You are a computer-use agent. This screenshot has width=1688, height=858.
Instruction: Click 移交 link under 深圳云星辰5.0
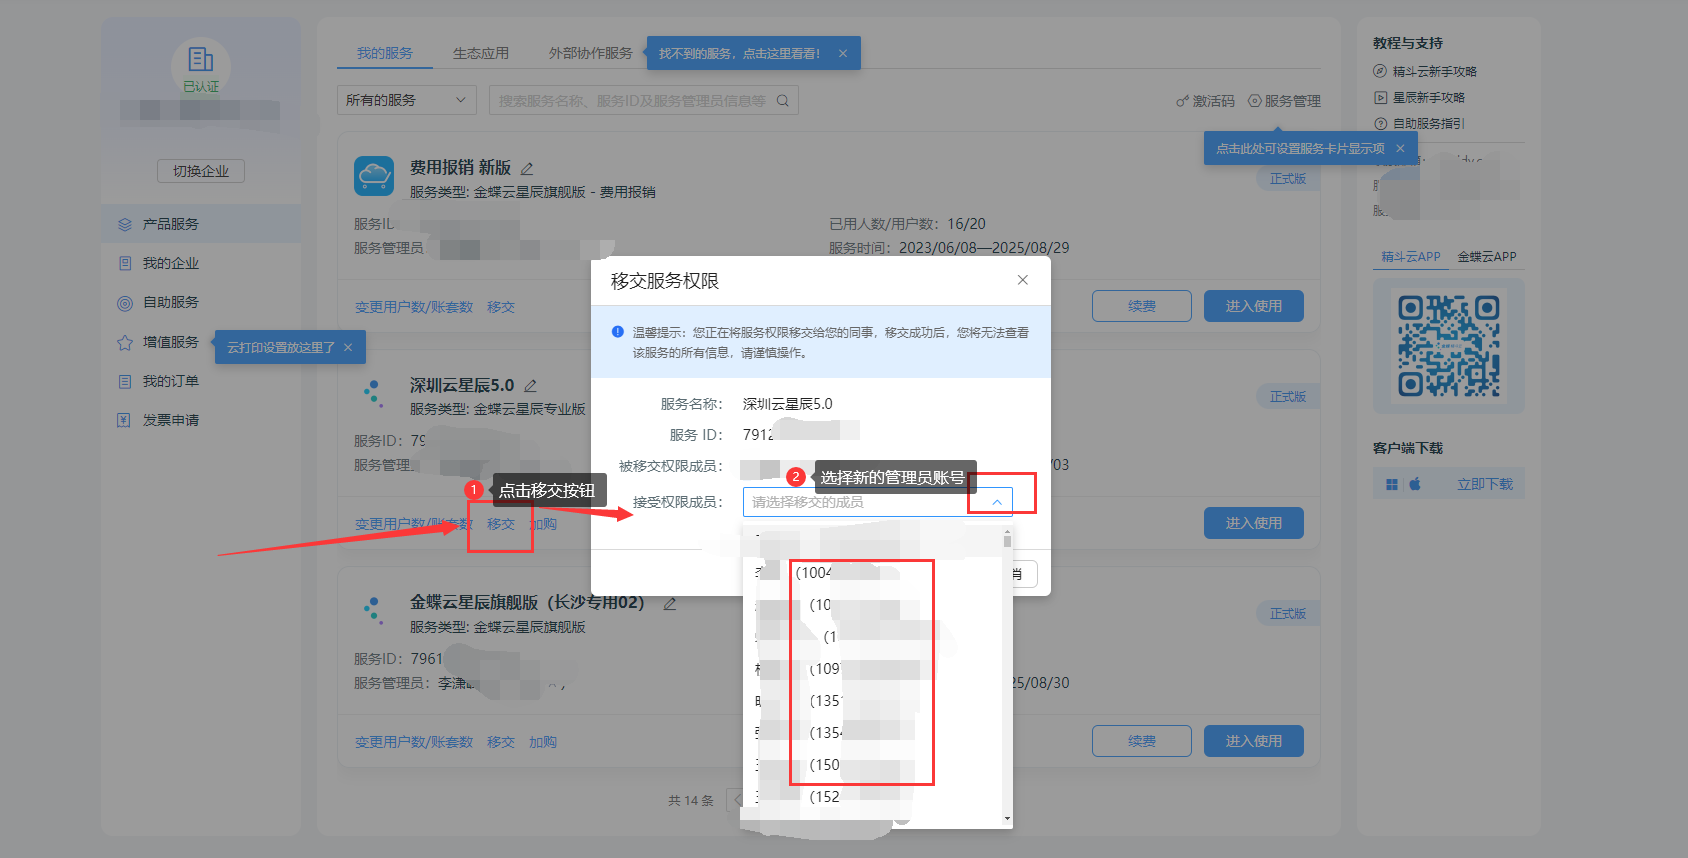pyautogui.click(x=501, y=524)
